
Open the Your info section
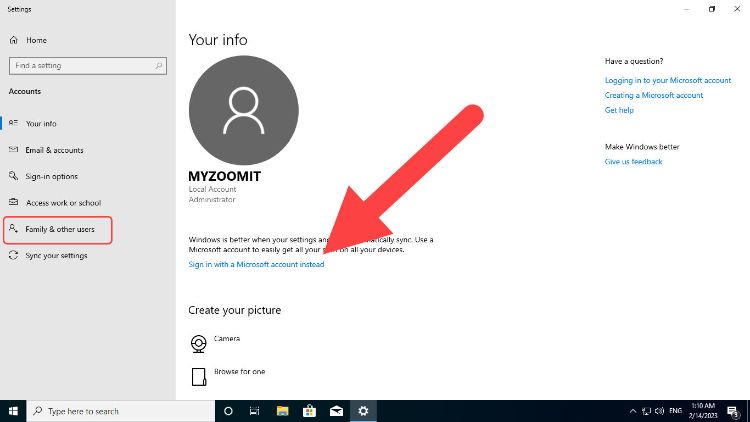tap(41, 124)
